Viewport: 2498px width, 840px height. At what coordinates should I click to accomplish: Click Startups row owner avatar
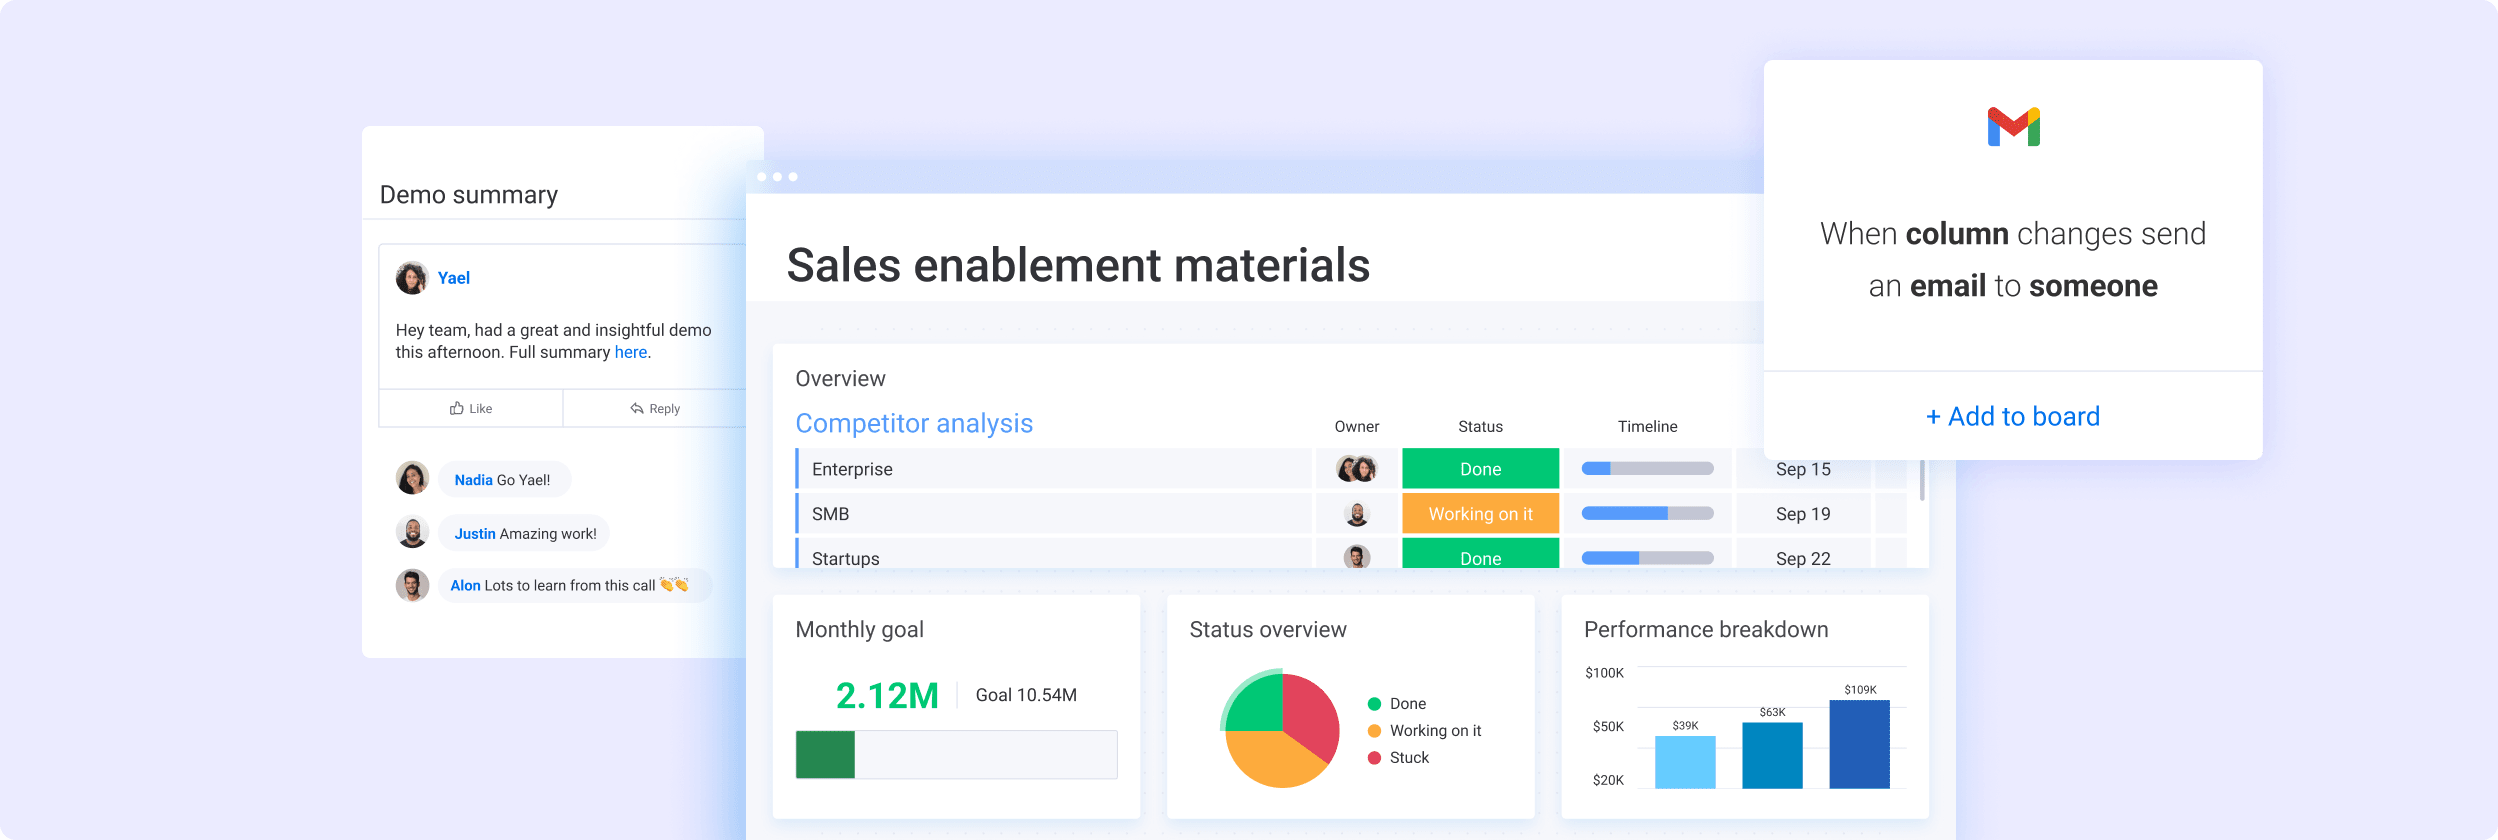1357,557
